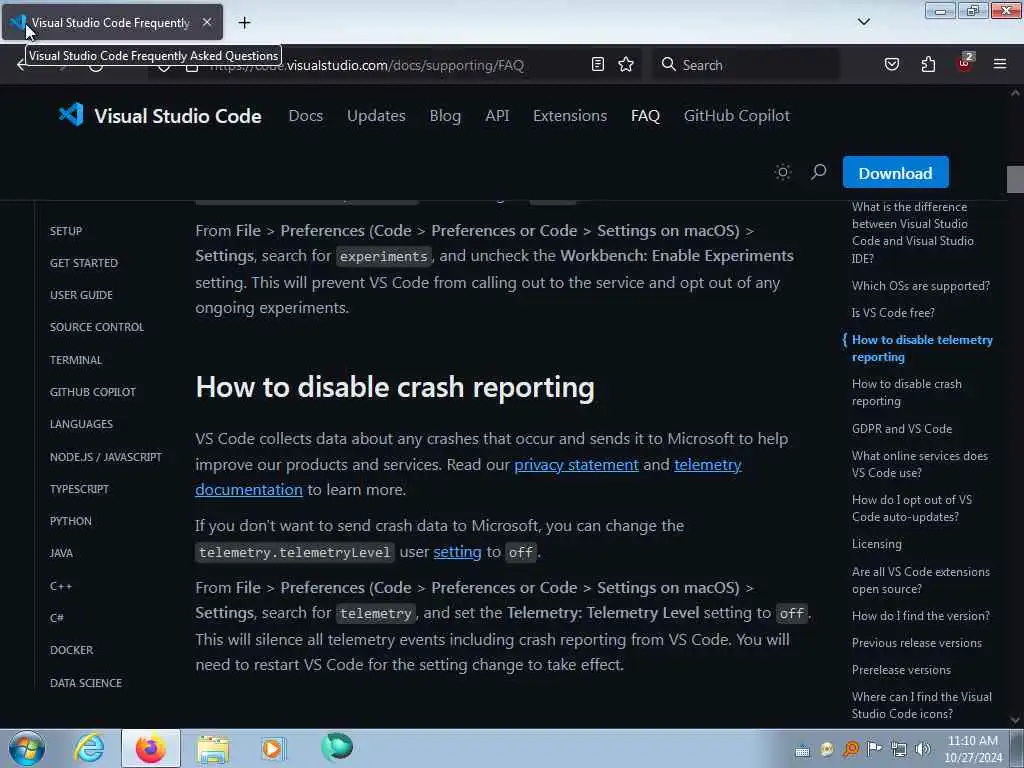
Task: Jump to 'Prerelease versions' section
Action: tap(901, 670)
